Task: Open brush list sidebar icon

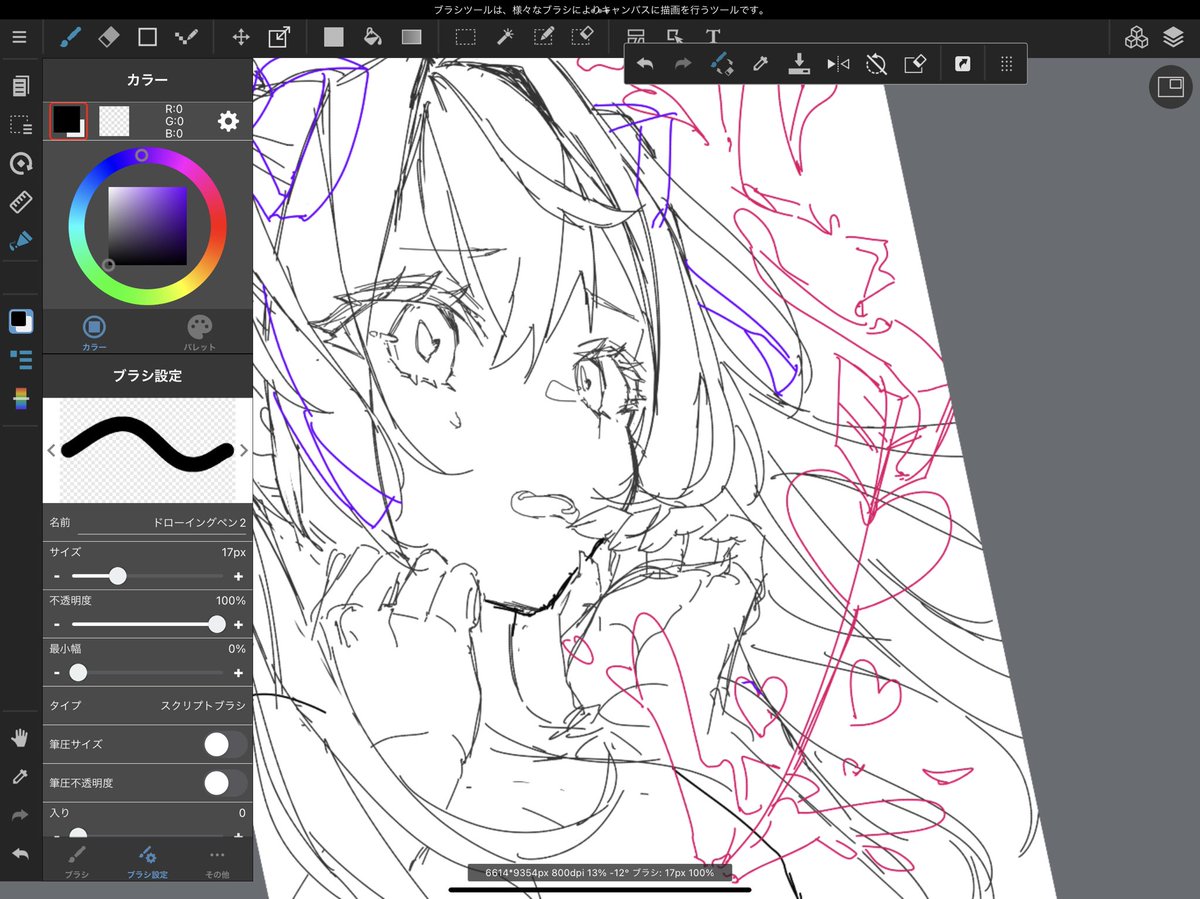Action: (20, 359)
